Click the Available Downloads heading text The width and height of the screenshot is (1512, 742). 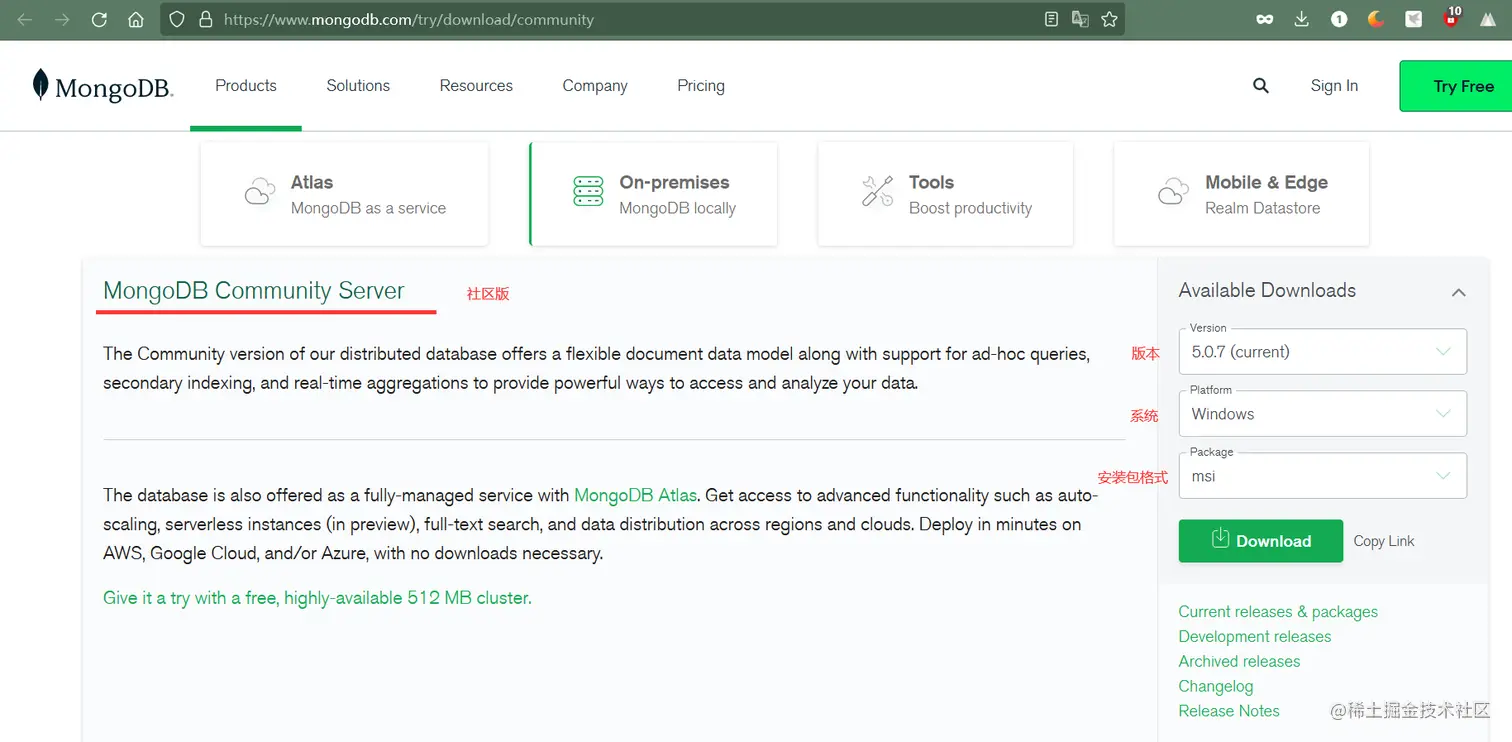(x=1267, y=291)
